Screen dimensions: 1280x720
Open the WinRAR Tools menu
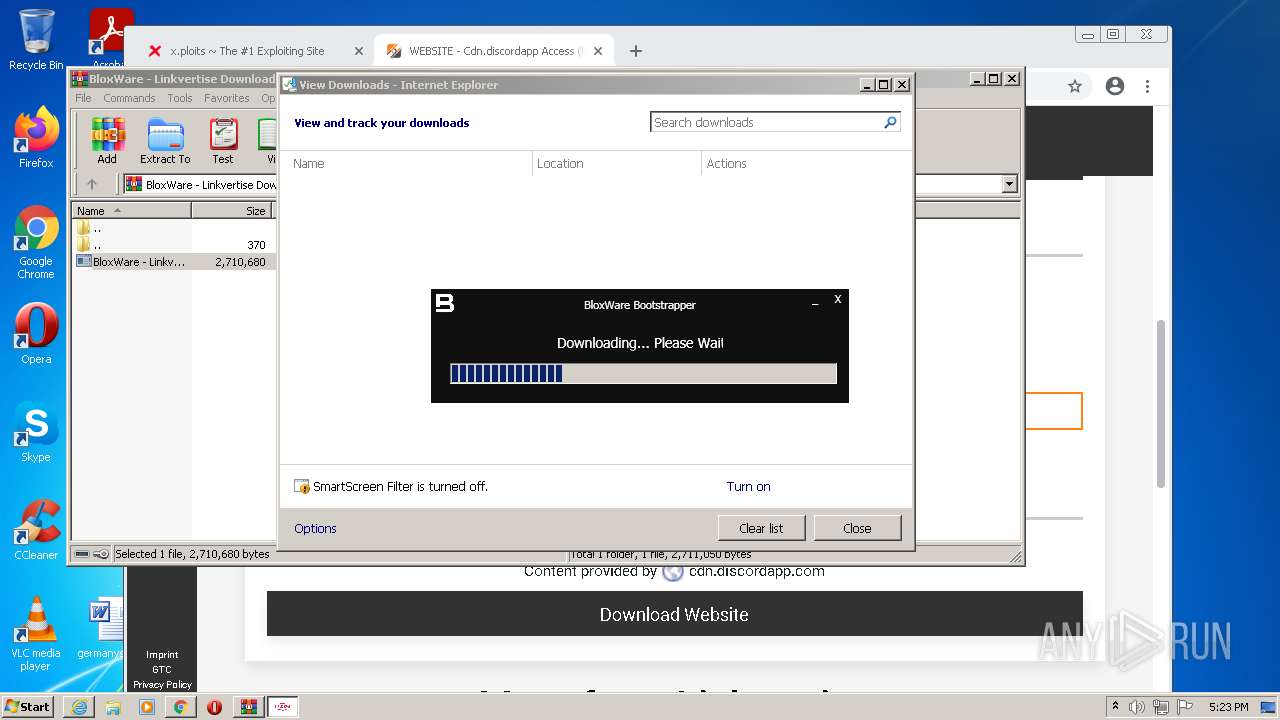click(x=180, y=98)
